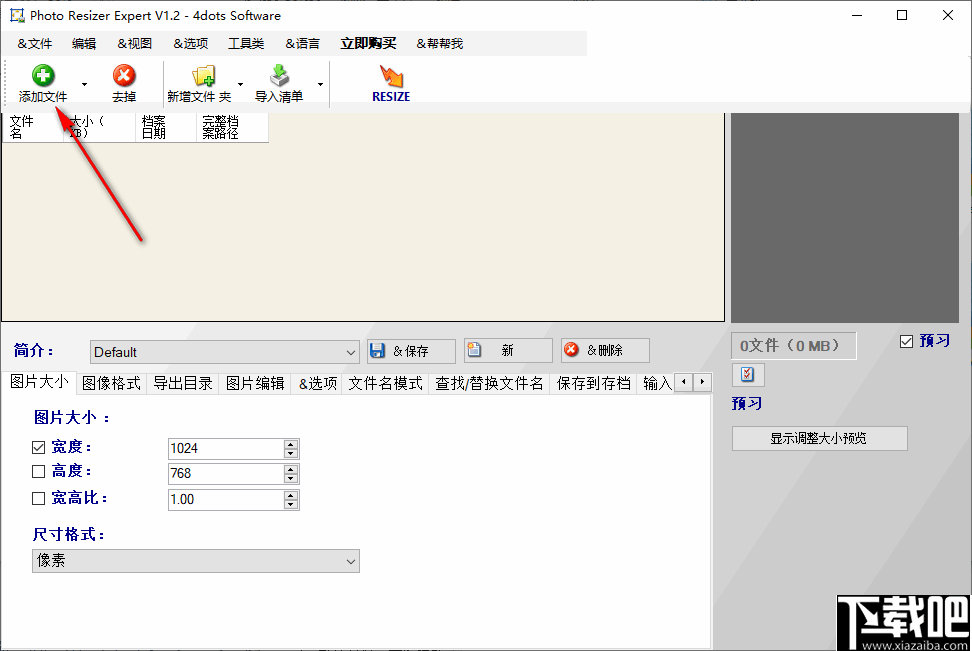Open the 尺寸格式 unit dropdown showing 像素

(350, 561)
